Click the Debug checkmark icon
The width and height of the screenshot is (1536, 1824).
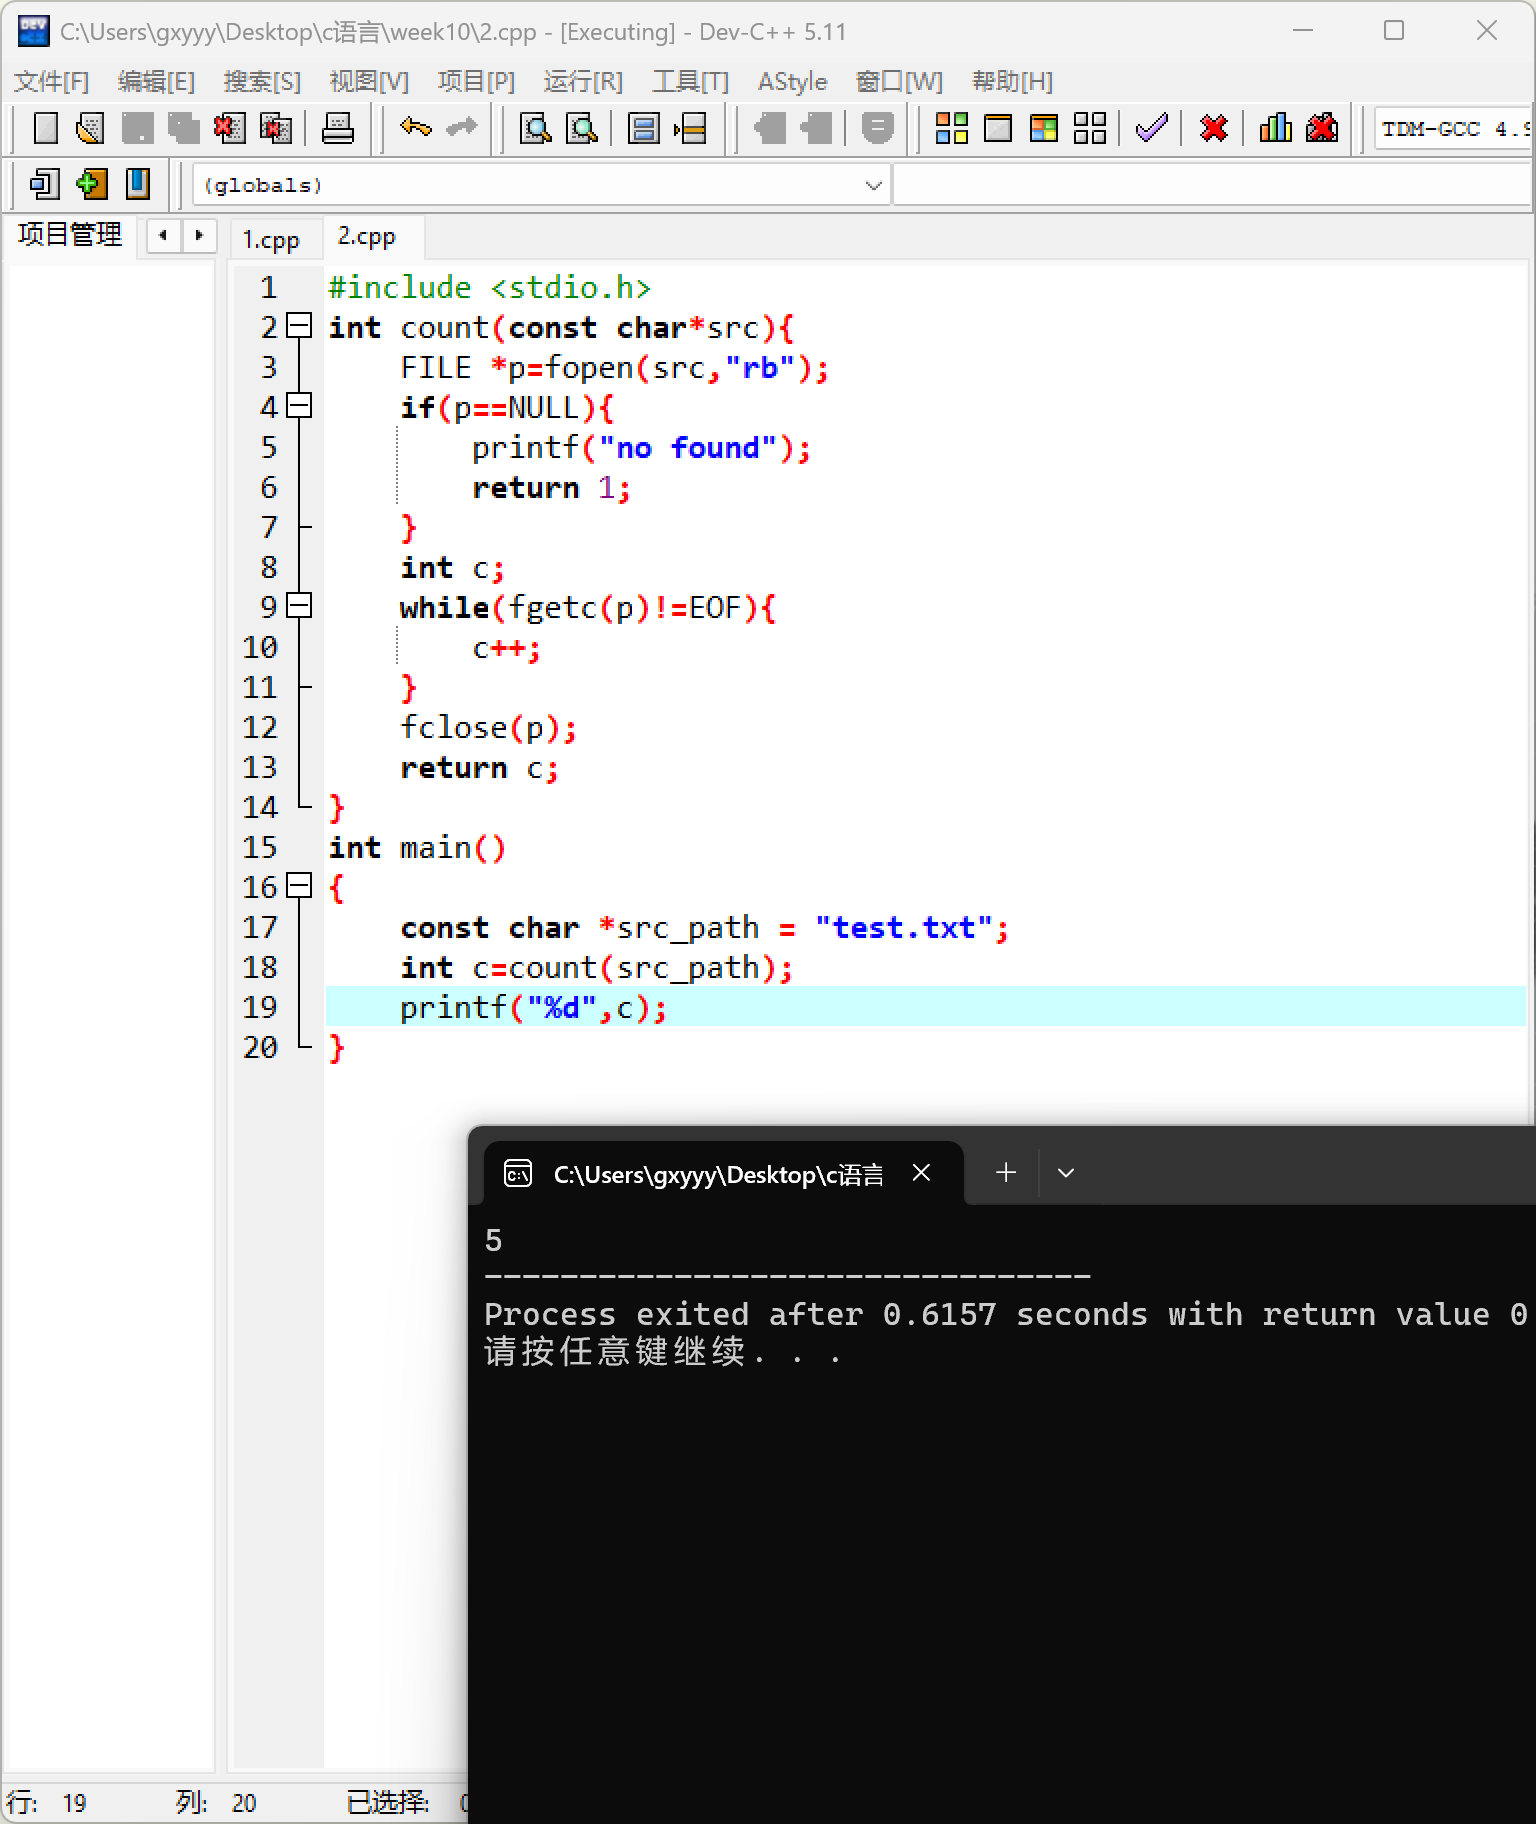click(1152, 128)
